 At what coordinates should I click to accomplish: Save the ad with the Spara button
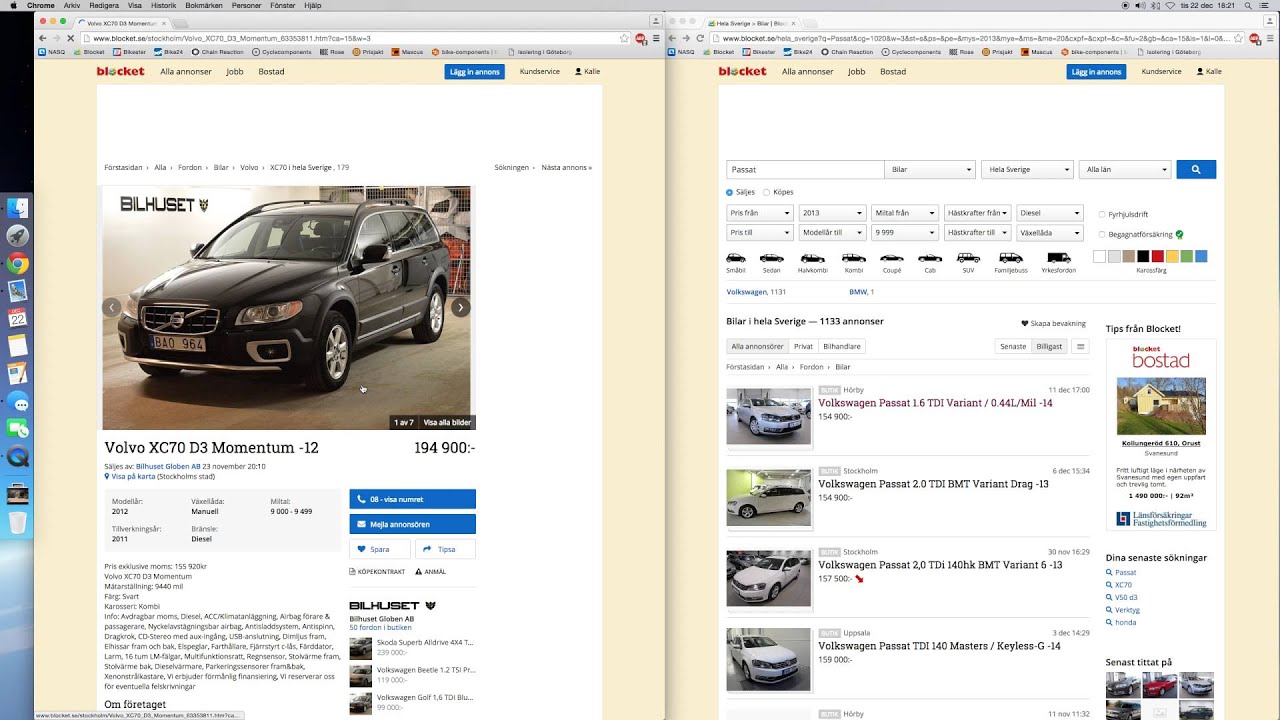coord(380,549)
